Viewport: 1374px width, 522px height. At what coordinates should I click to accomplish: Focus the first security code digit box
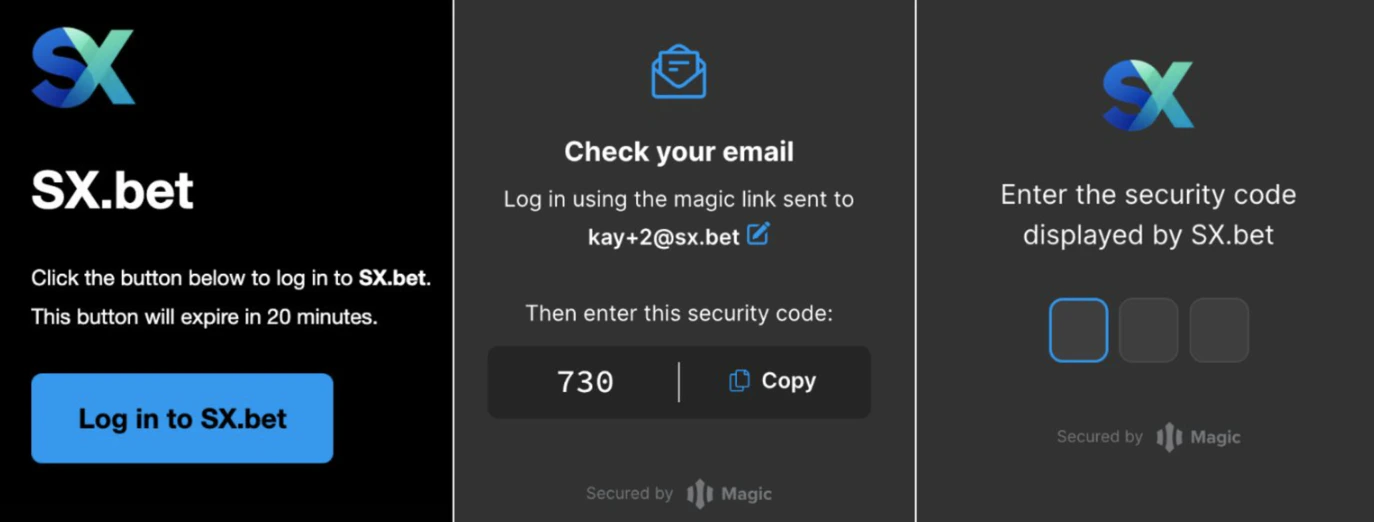point(1078,330)
